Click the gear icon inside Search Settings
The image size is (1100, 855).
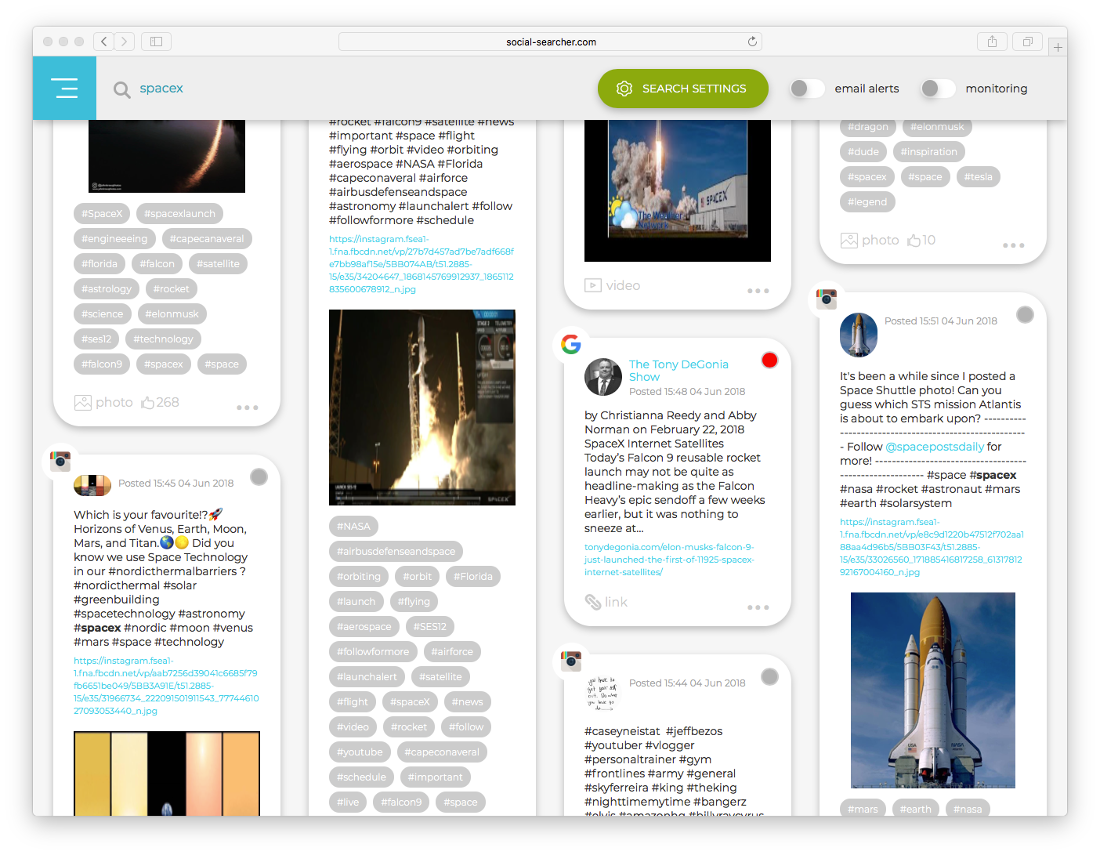click(x=624, y=88)
